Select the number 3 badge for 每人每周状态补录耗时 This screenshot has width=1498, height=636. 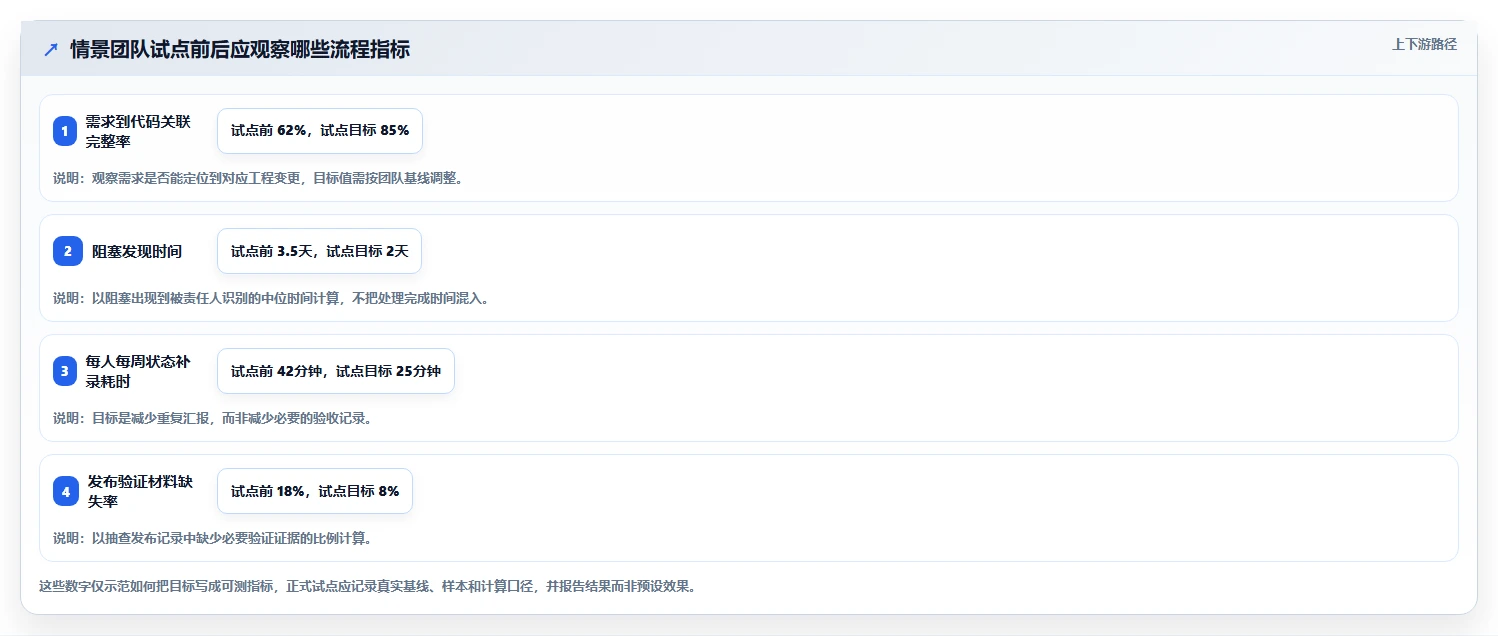click(65, 371)
